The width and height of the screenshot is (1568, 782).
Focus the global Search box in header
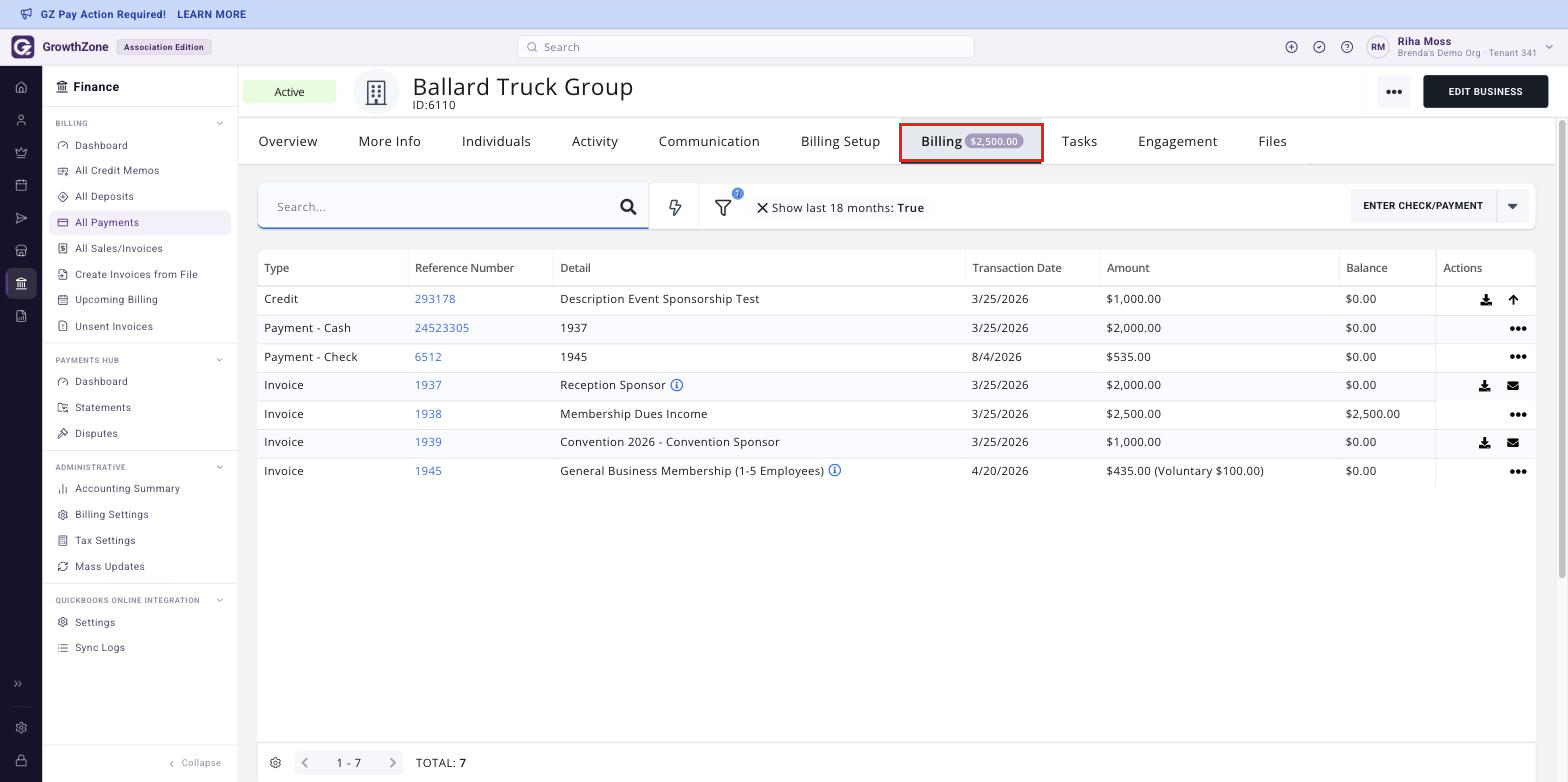pyautogui.click(x=746, y=47)
